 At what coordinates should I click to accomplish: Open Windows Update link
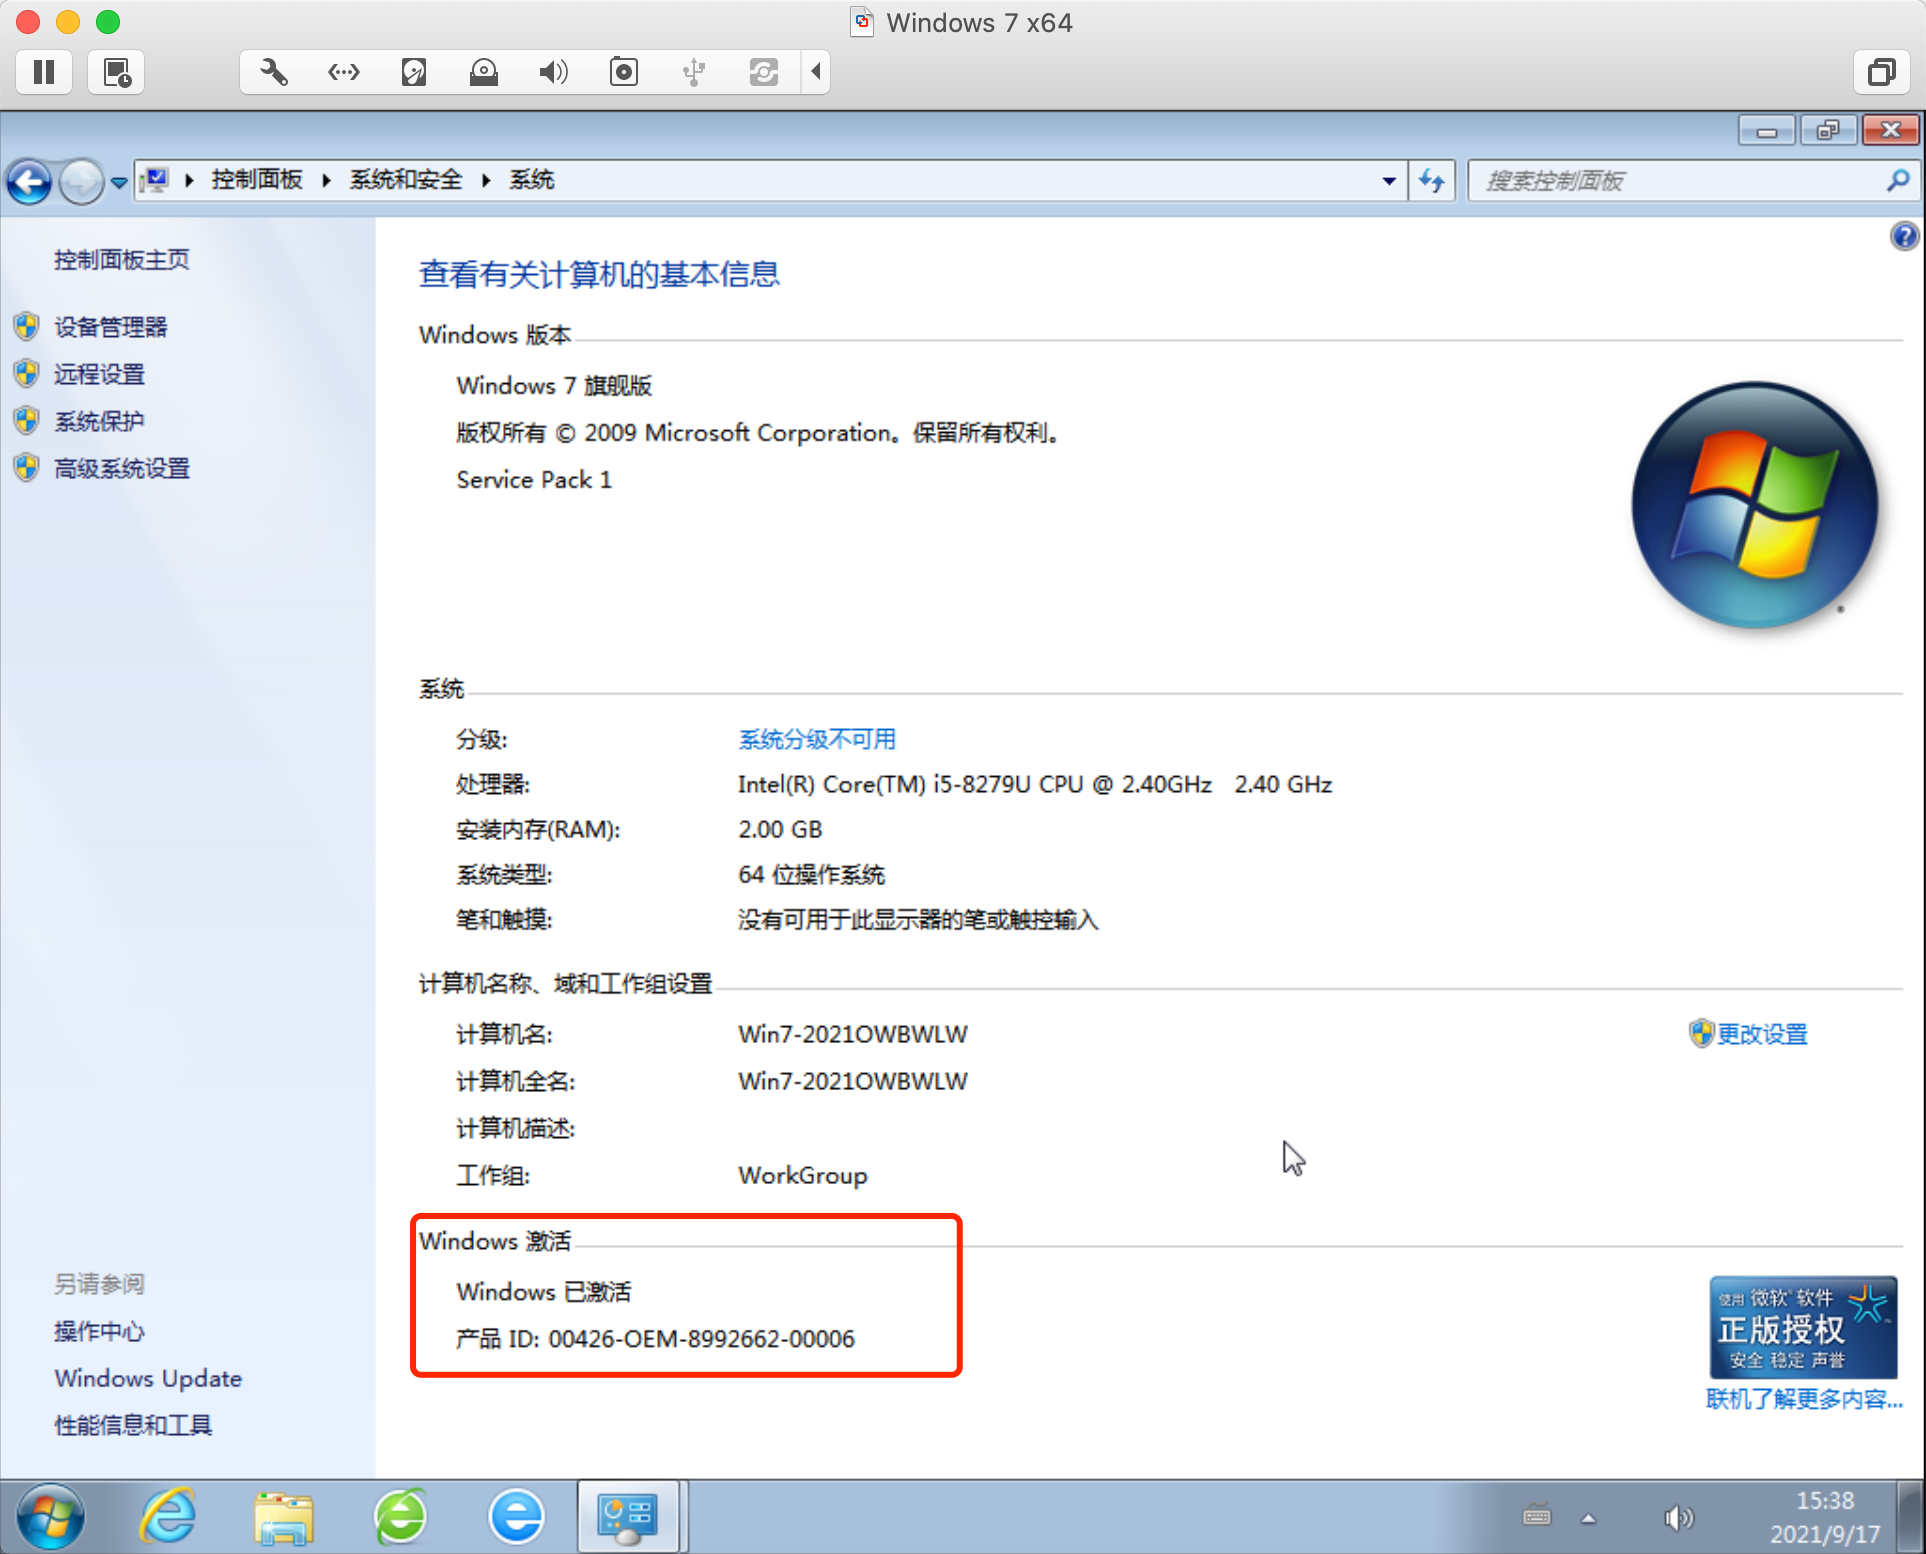148,1378
